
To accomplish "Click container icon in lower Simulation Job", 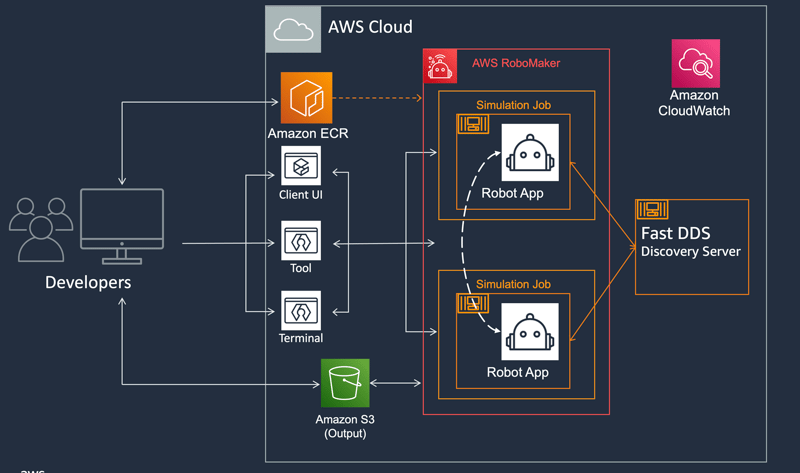I will coord(473,303).
